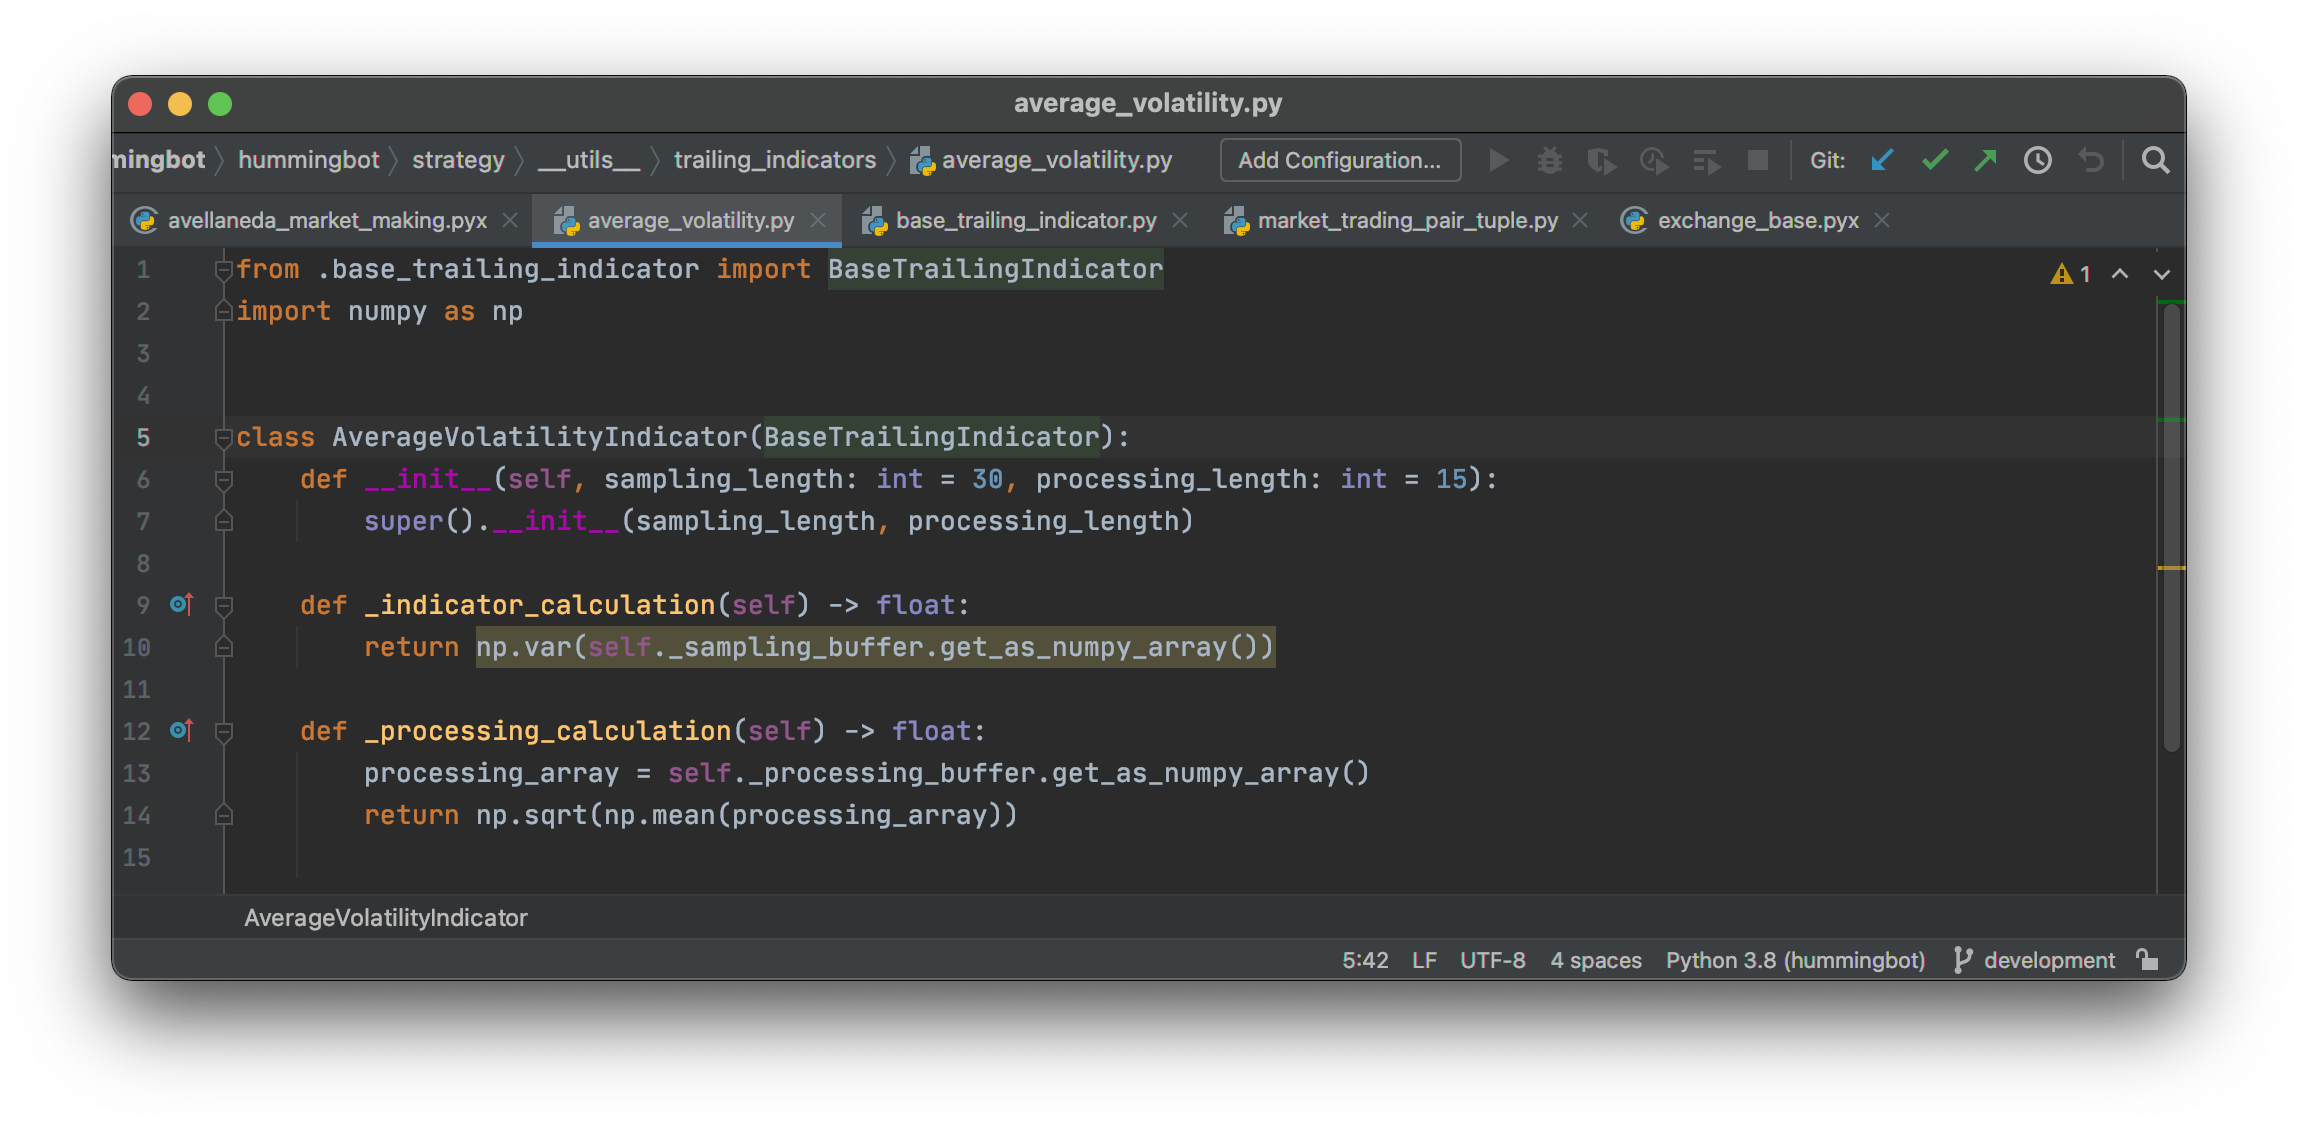This screenshot has width=2298, height=1128.
Task: Collapse _processing_calculation method fold marker
Action: click(224, 732)
